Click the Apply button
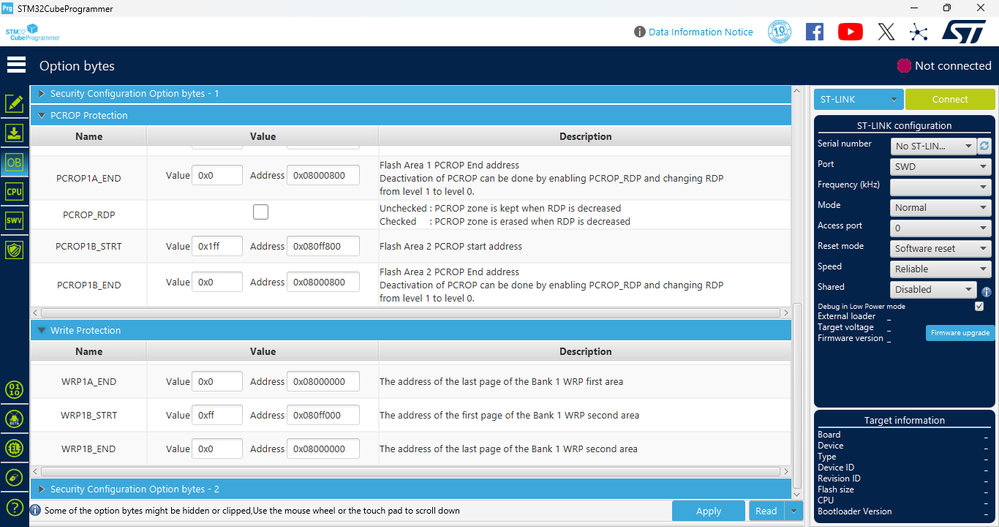The image size is (999, 527). click(x=708, y=511)
